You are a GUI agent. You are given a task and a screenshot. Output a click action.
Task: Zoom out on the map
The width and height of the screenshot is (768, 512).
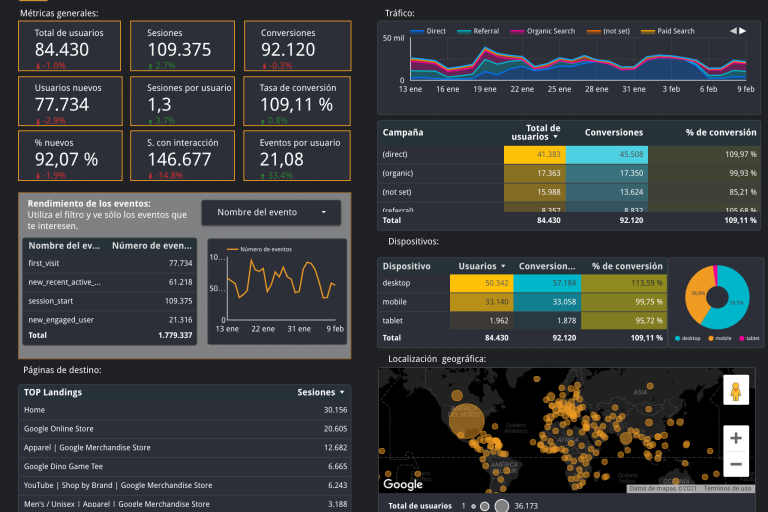pos(736,464)
